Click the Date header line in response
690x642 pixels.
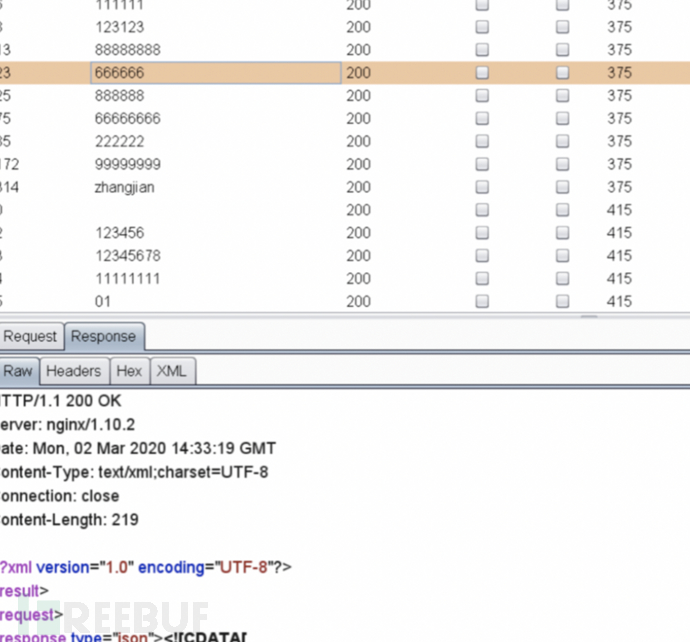point(138,448)
